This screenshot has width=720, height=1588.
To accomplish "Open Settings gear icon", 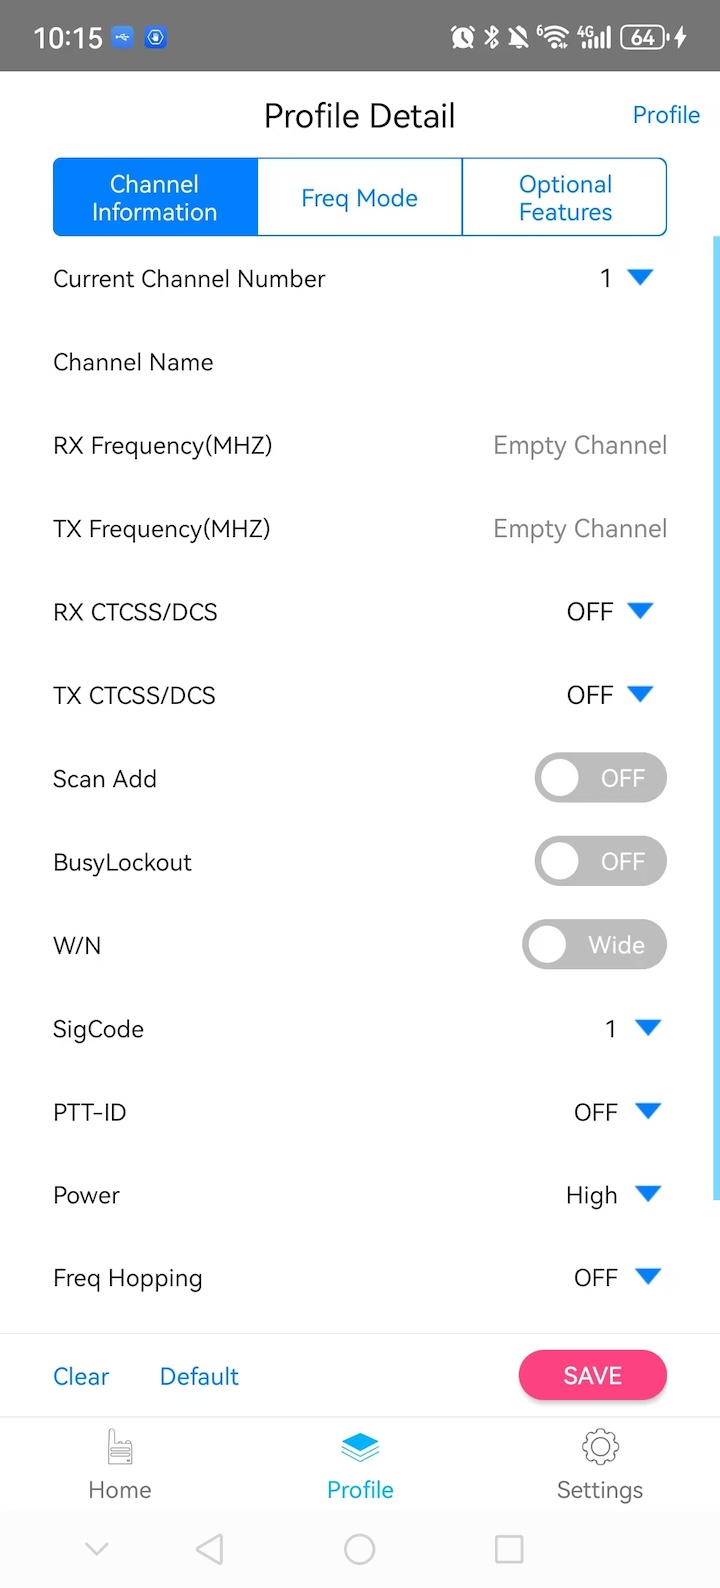I will [600, 1447].
